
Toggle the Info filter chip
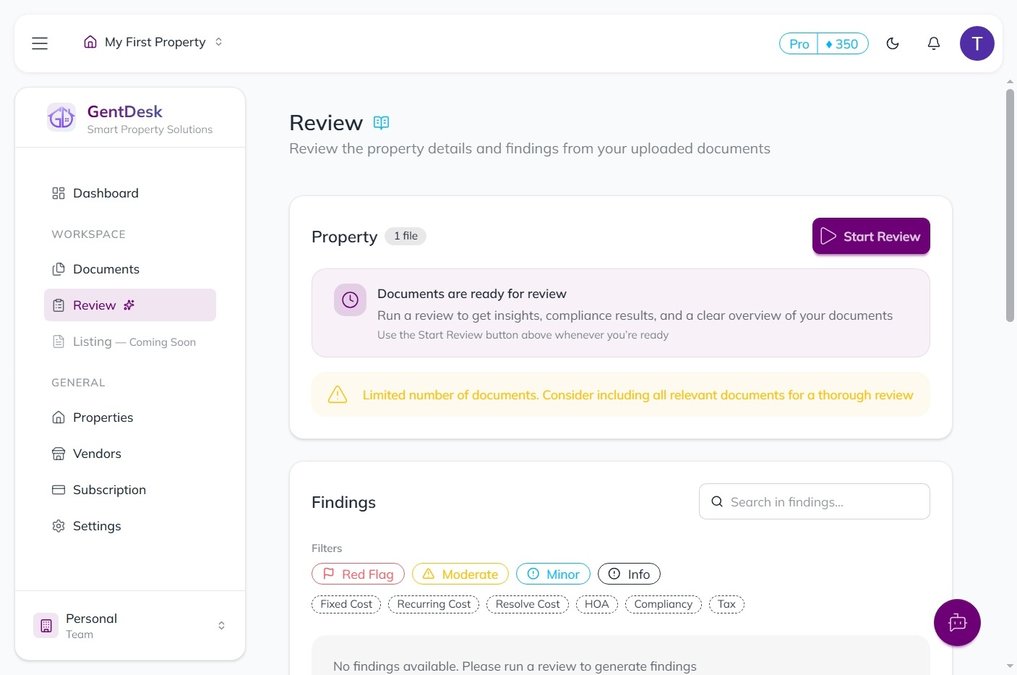point(629,573)
